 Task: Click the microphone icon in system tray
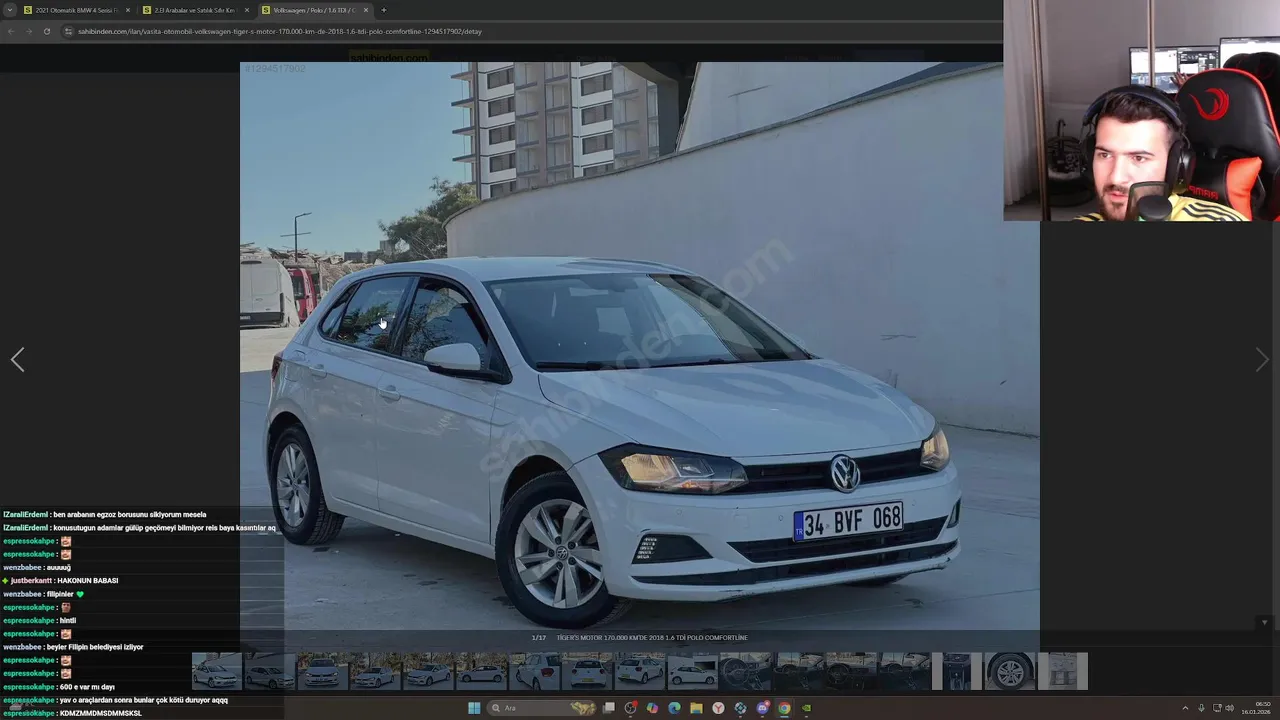click(x=1201, y=708)
